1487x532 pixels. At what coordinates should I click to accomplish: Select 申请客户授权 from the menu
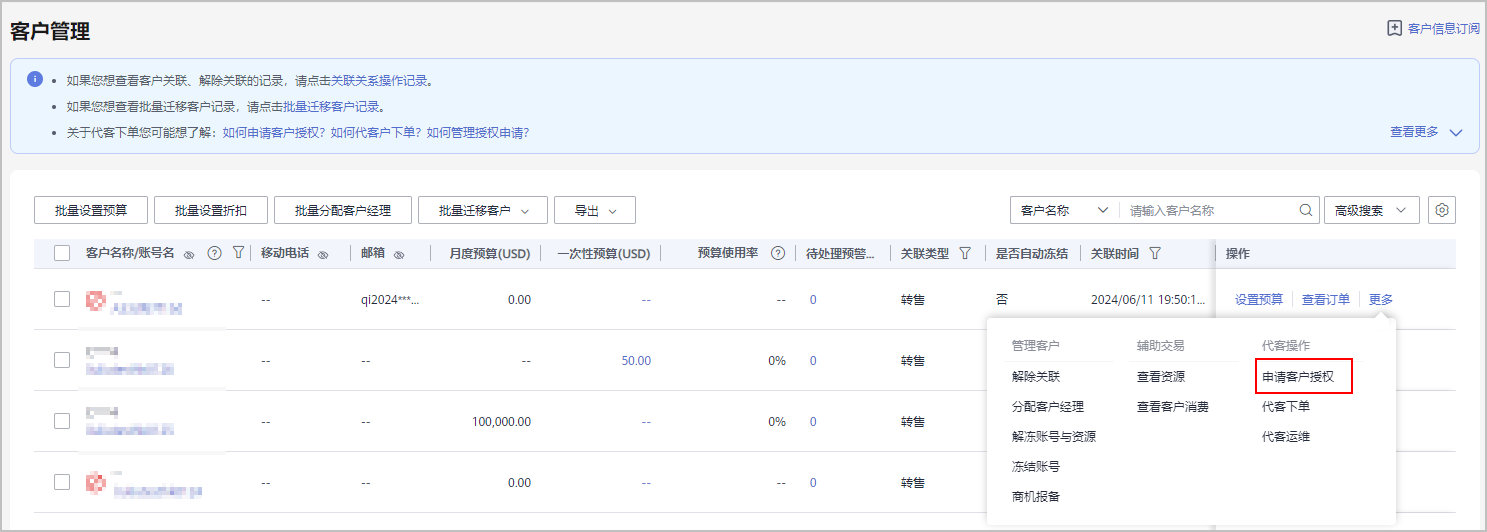pos(1305,377)
